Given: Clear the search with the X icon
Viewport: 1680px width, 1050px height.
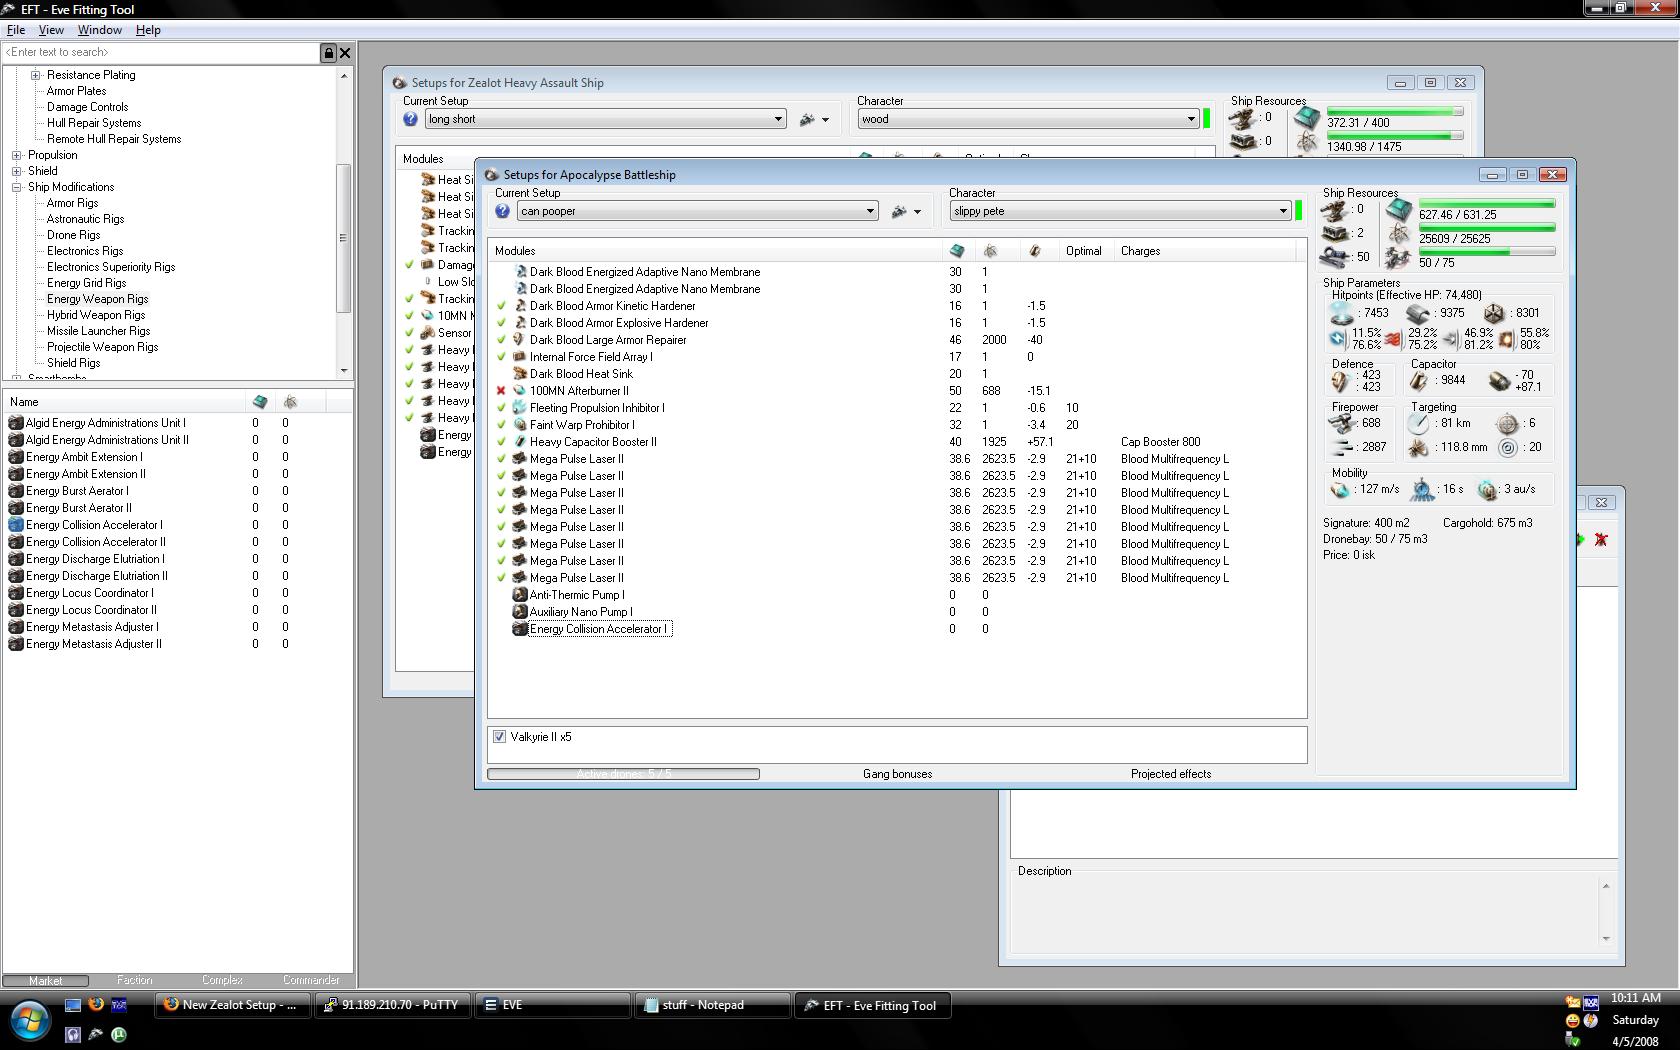Looking at the screenshot, I should point(345,53).
